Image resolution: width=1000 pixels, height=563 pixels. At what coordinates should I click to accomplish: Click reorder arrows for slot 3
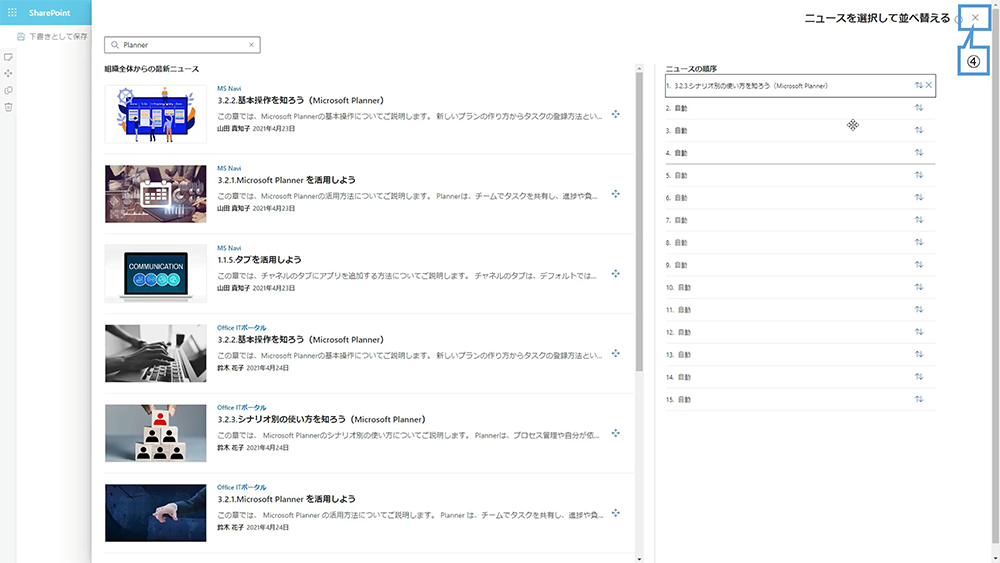[x=918, y=130]
